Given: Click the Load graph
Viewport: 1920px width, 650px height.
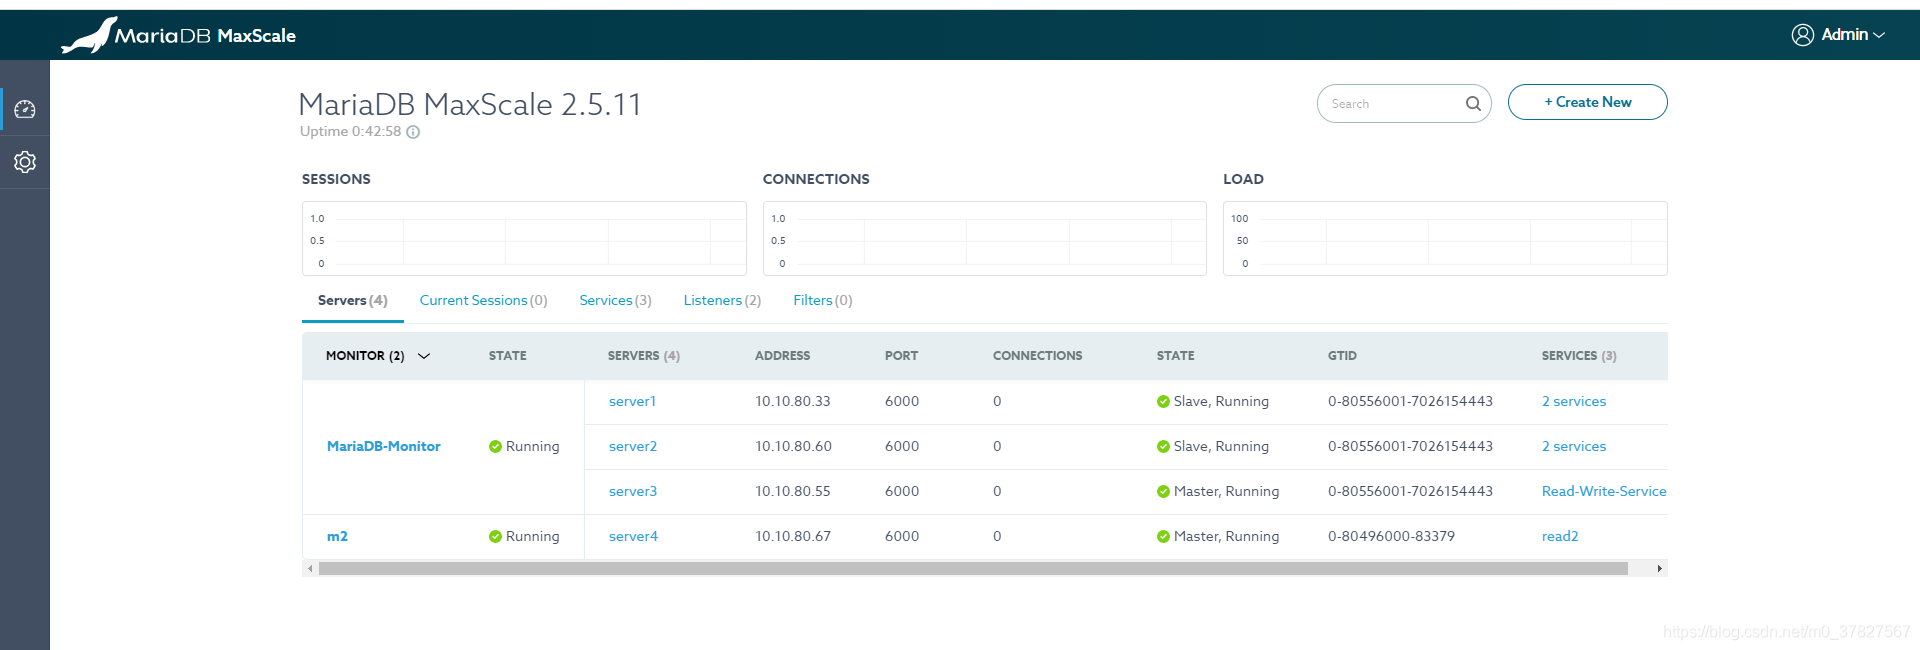Looking at the screenshot, I should tap(1445, 239).
